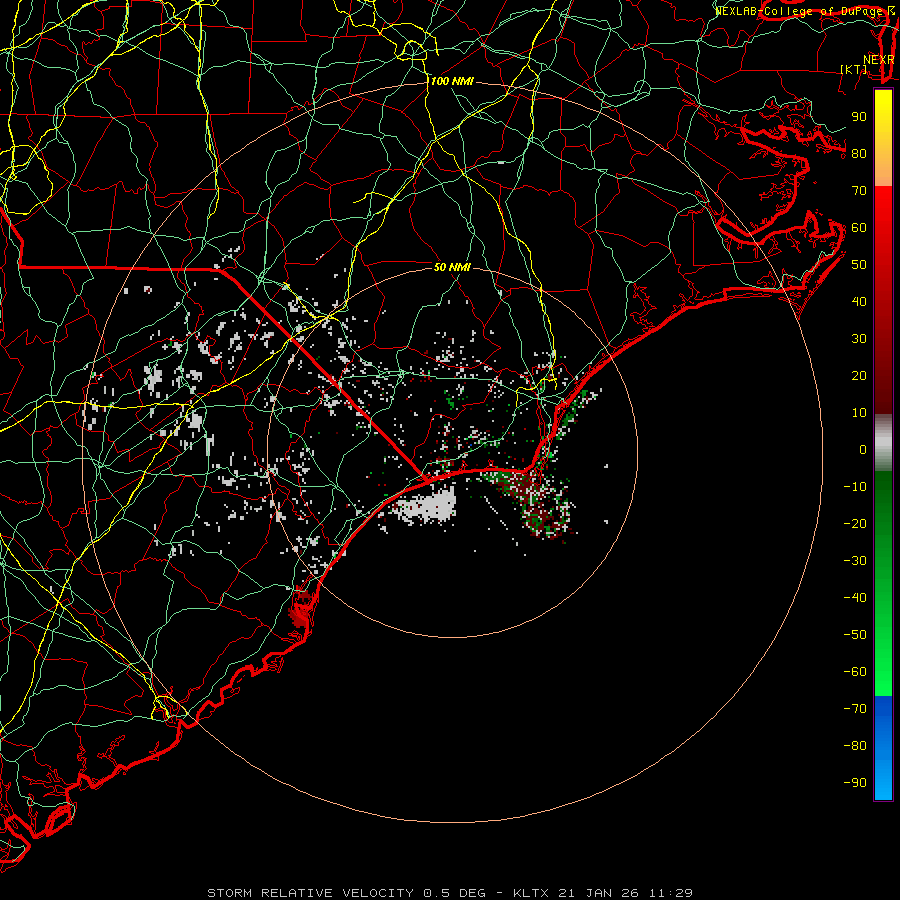Click the positive 20 scale label
900x900 pixels.
click(x=859, y=376)
